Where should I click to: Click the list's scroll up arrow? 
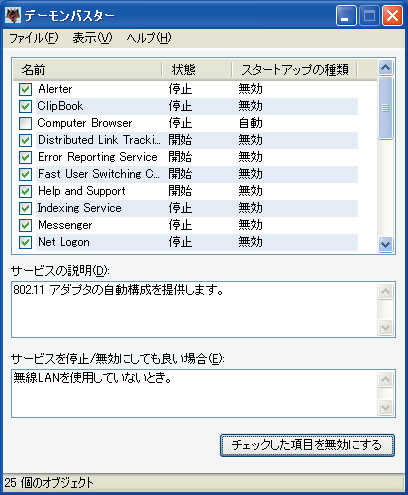pyautogui.click(x=385, y=68)
